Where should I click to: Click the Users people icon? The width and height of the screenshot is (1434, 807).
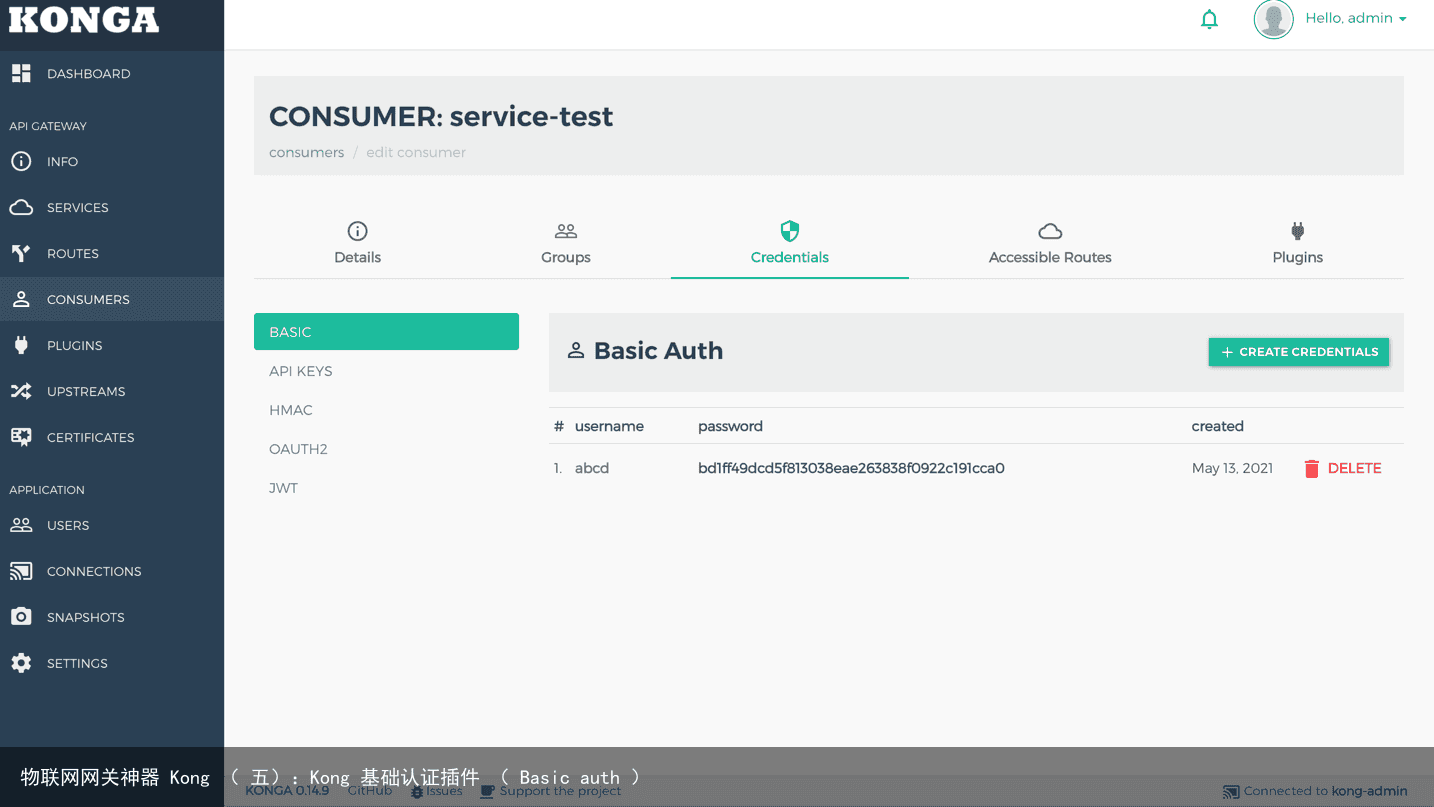(x=21, y=525)
